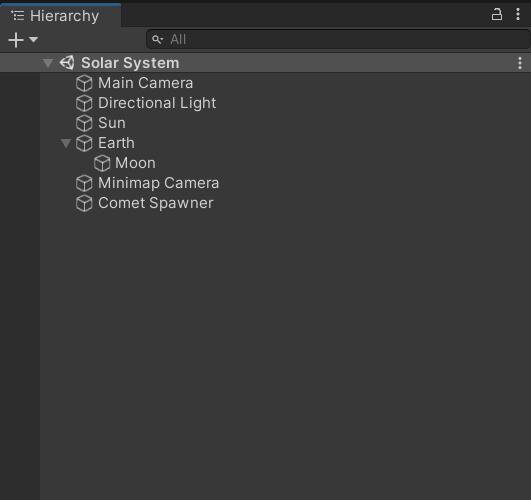Screen dimensions: 531x500
Task: Open the search mode magnifier dropdown
Action: 157,40
